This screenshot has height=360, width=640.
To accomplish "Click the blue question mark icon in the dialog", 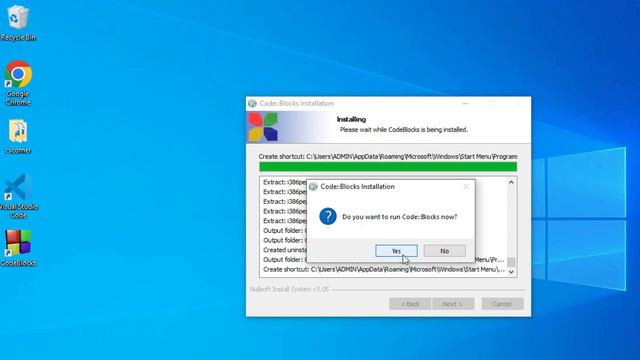I will tap(328, 216).
